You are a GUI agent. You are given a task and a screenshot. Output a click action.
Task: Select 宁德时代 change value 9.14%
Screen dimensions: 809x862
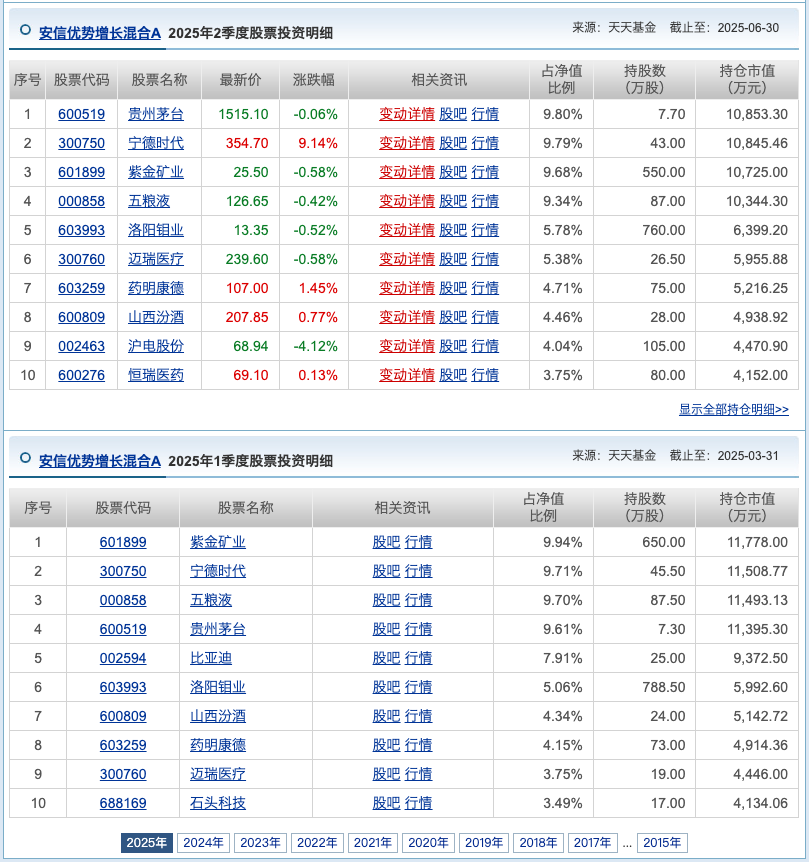[318, 143]
